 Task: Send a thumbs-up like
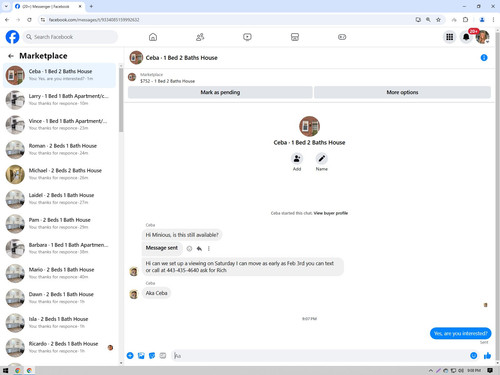click(487, 356)
